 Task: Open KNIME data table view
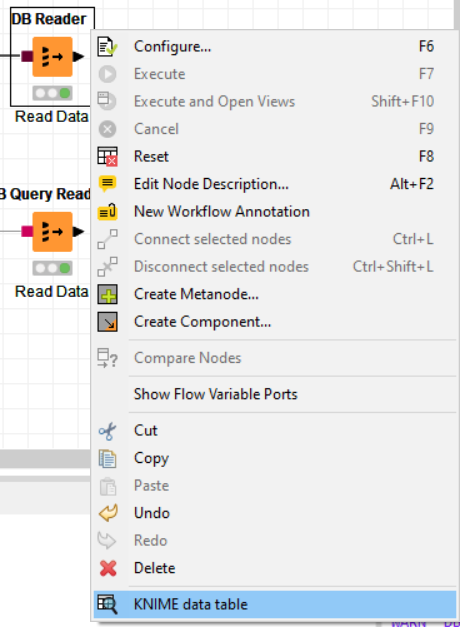pos(274,604)
